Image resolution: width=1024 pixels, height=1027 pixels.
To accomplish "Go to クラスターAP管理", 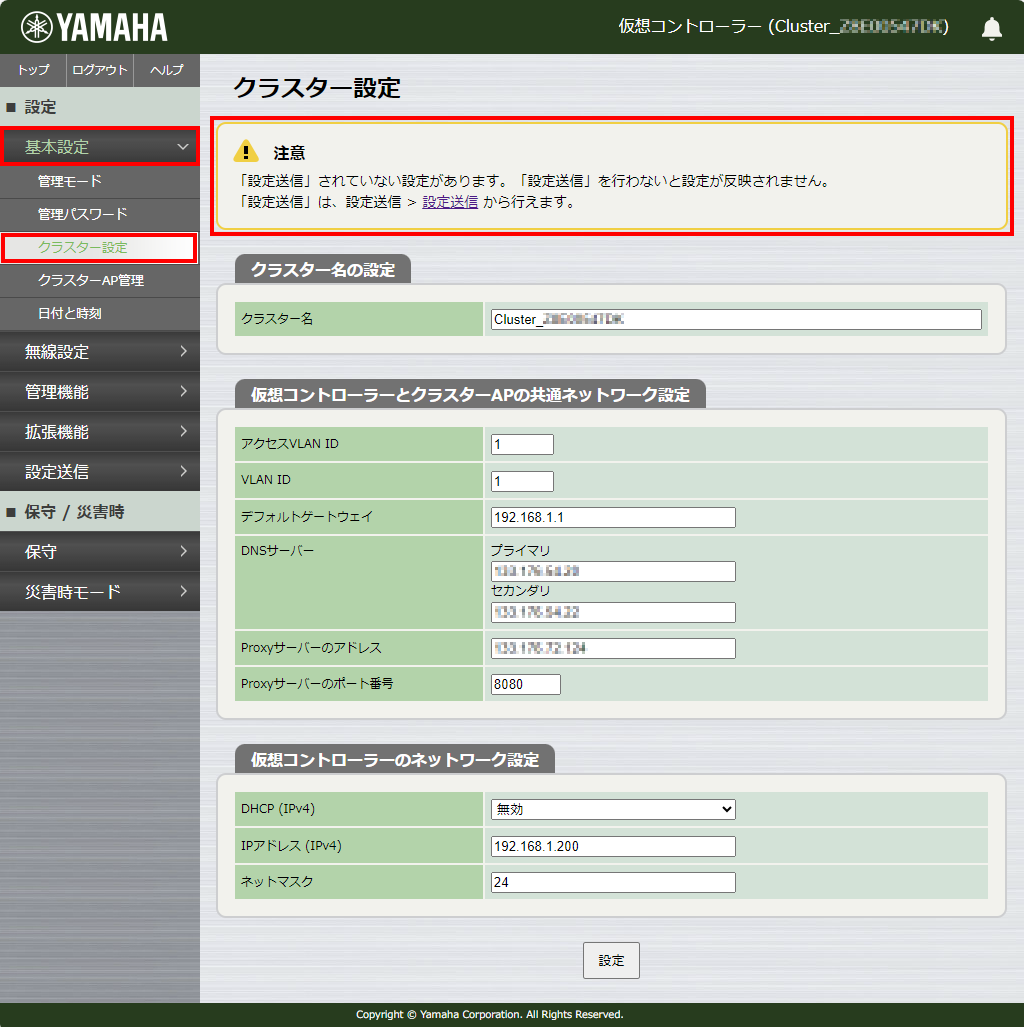I will [x=90, y=280].
